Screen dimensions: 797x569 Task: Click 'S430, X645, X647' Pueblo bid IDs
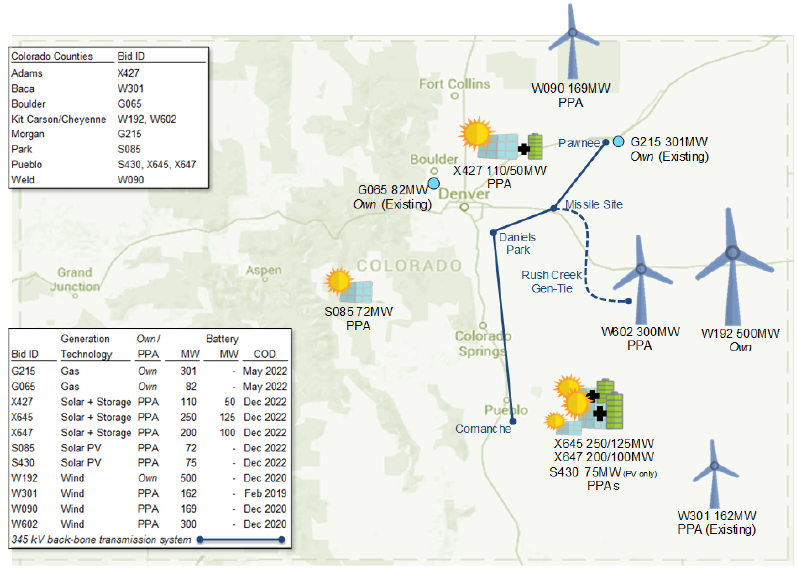(157, 164)
